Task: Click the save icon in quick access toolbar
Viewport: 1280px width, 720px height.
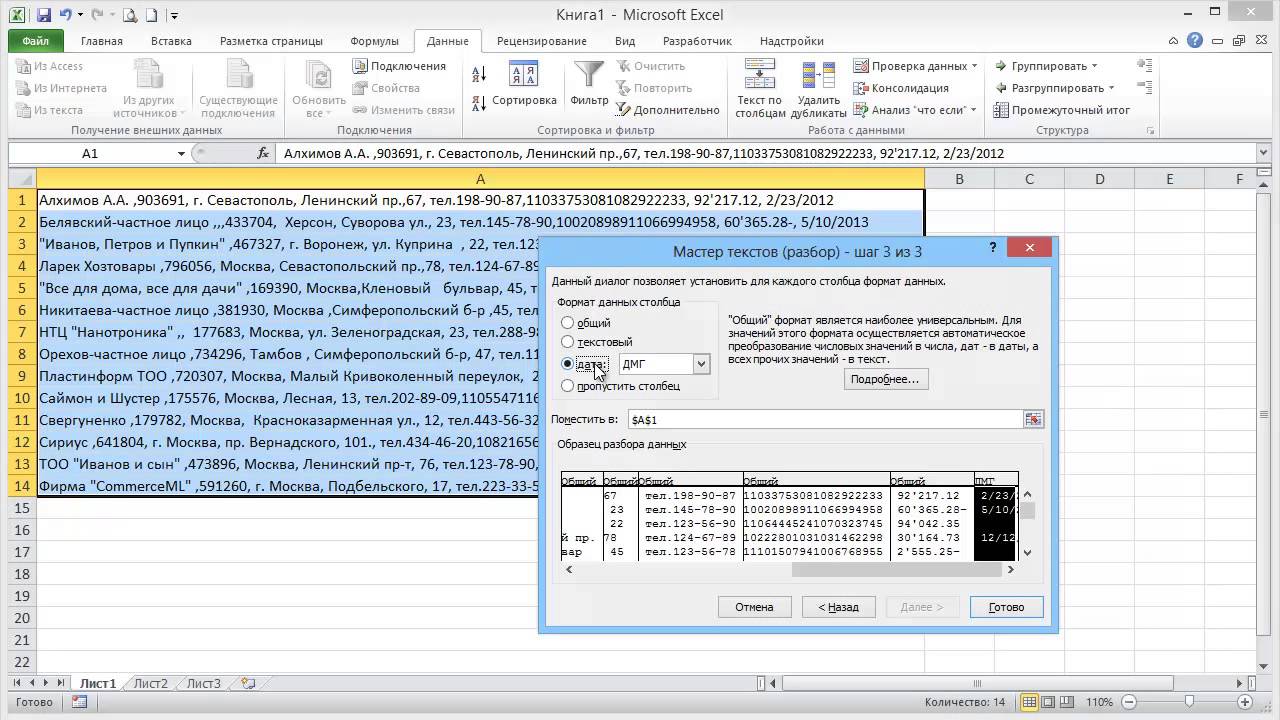Action: tap(42, 15)
